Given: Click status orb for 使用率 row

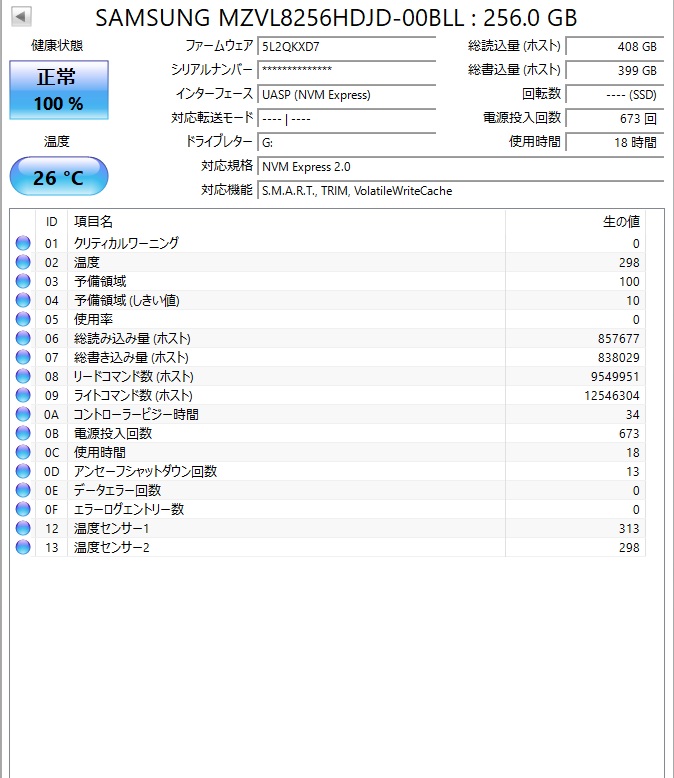Looking at the screenshot, I should click(x=23, y=319).
